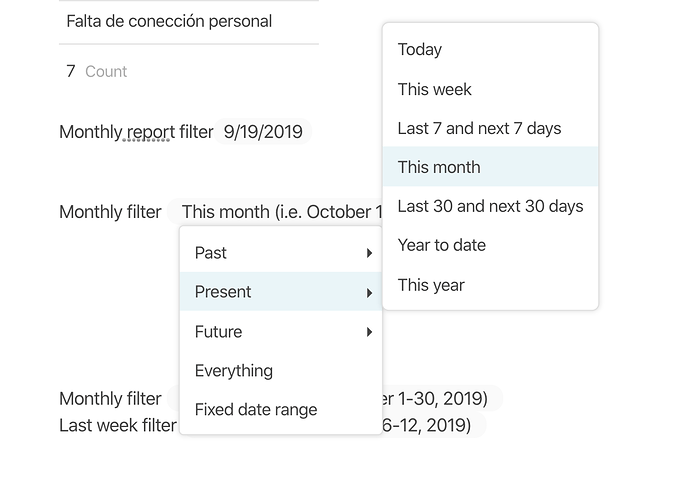This screenshot has height=477, width=690.
Task: Choose Last 30 and next 30 days
Action: point(490,206)
